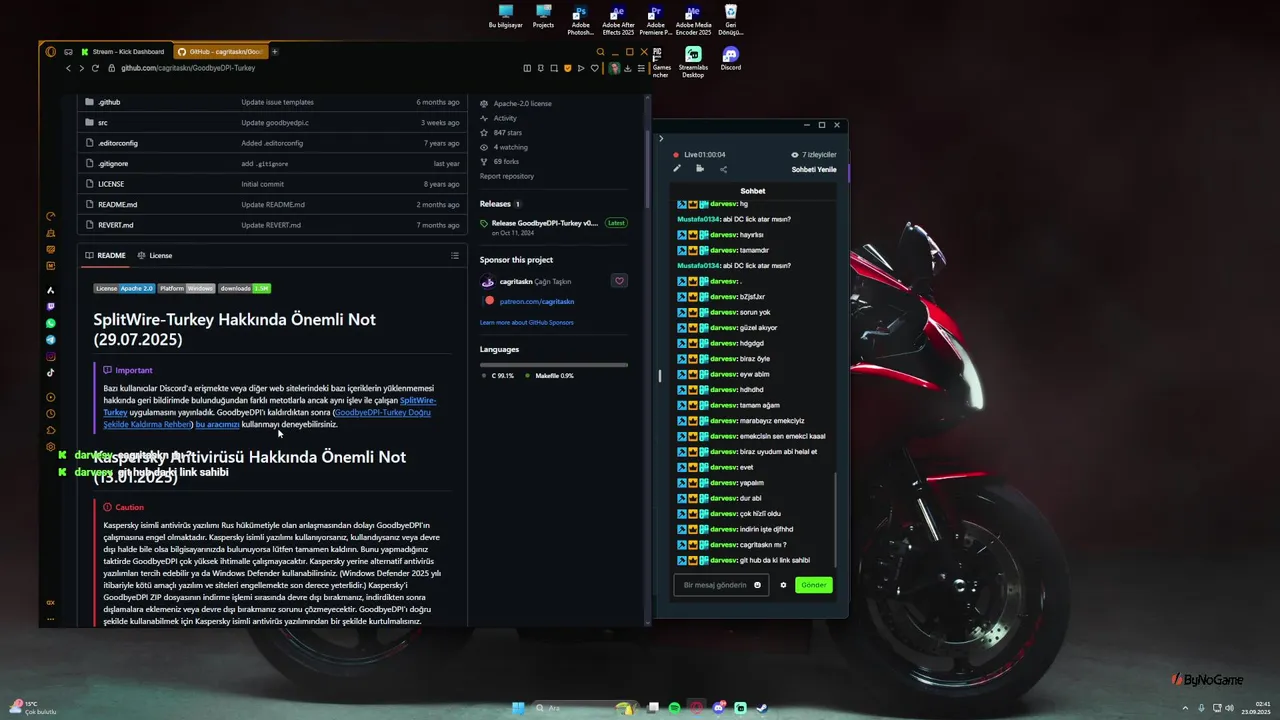Viewport: 1280px width, 720px height.
Task: Open the "Update goodbyedpi.c" commit message
Action: click(x=275, y=122)
